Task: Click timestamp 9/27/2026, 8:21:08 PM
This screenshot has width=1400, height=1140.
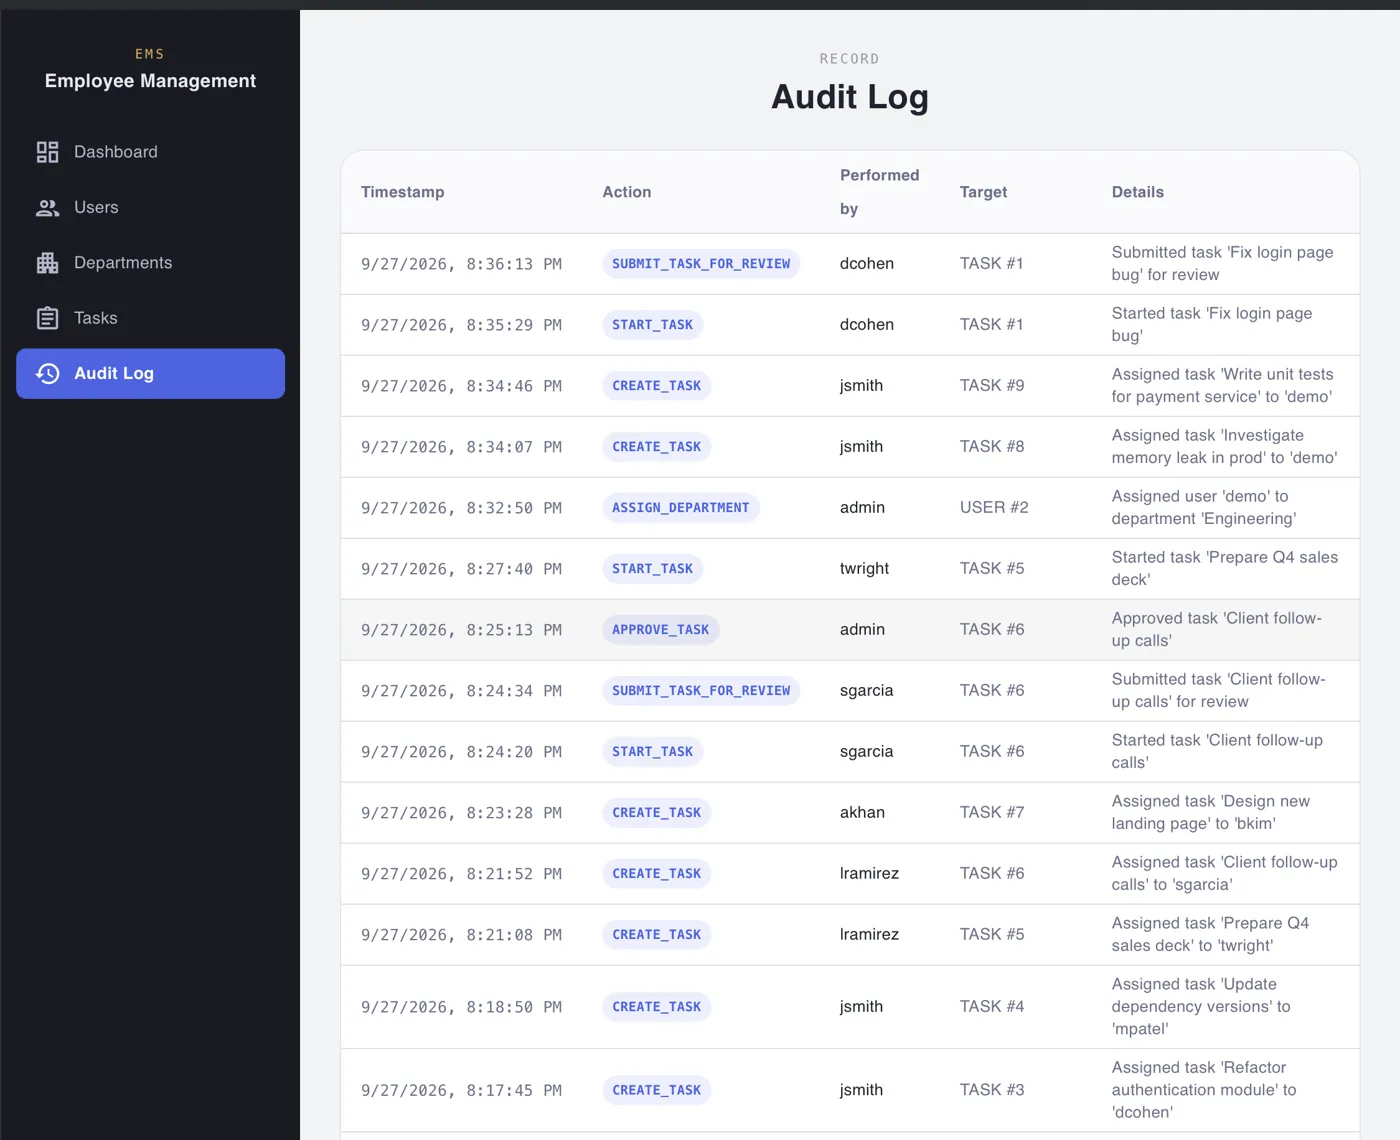Action: tap(461, 935)
